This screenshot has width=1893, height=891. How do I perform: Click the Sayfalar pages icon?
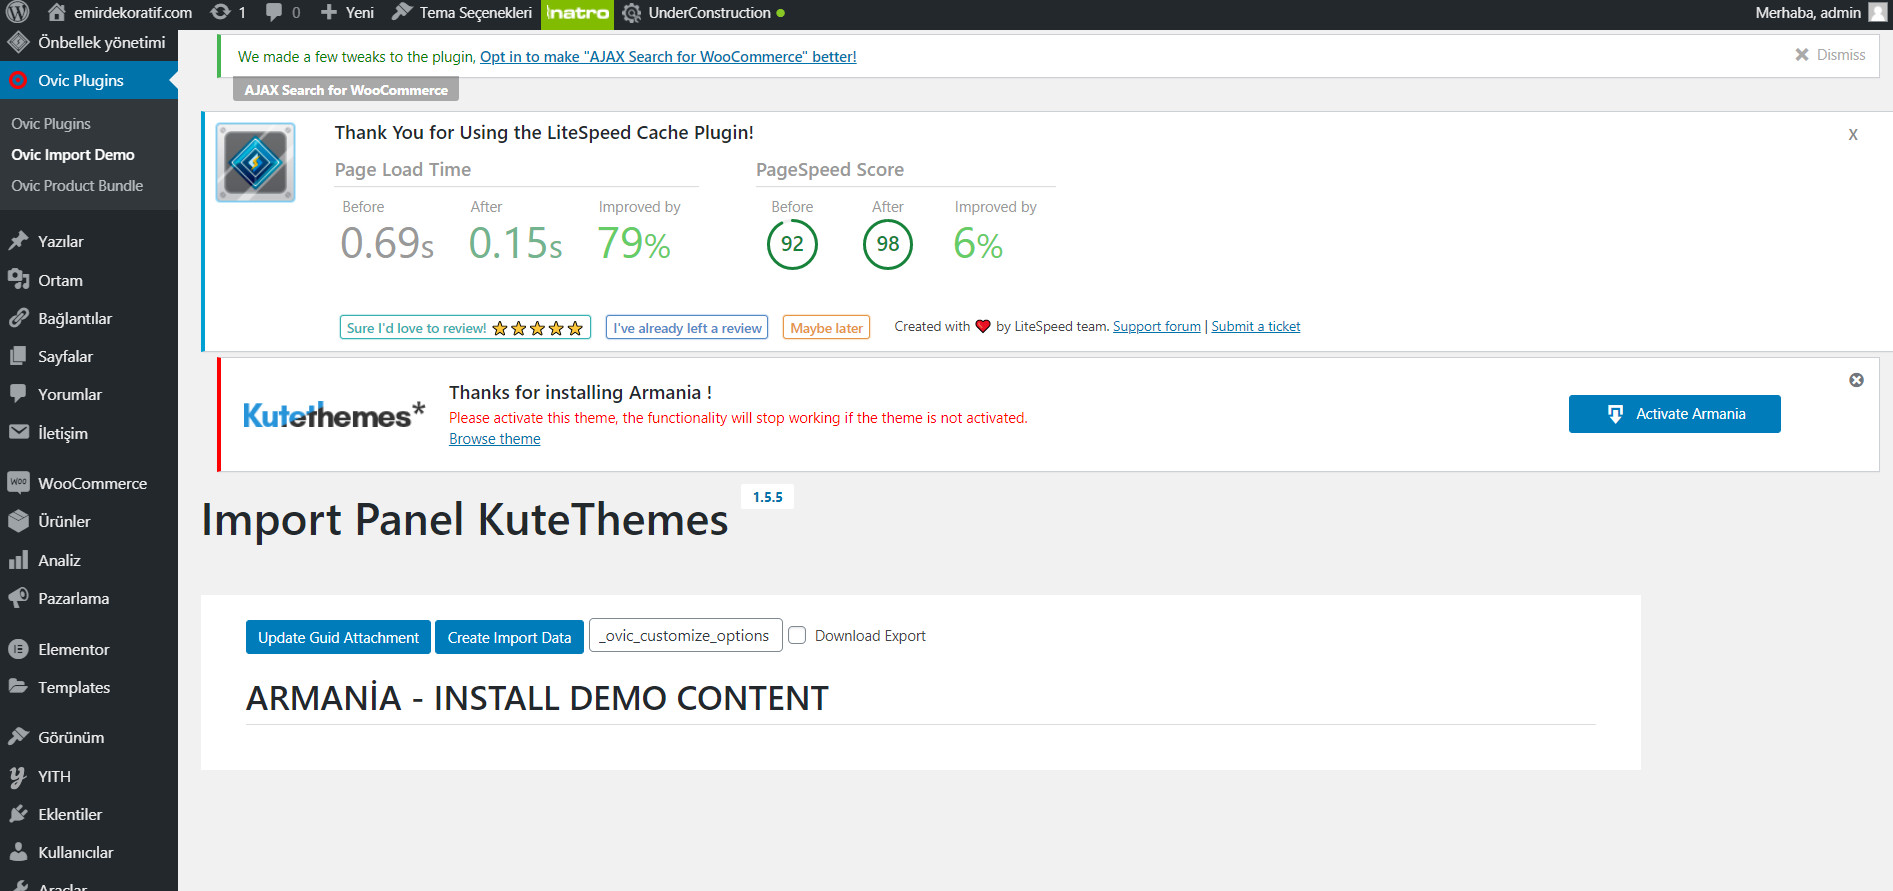(18, 356)
